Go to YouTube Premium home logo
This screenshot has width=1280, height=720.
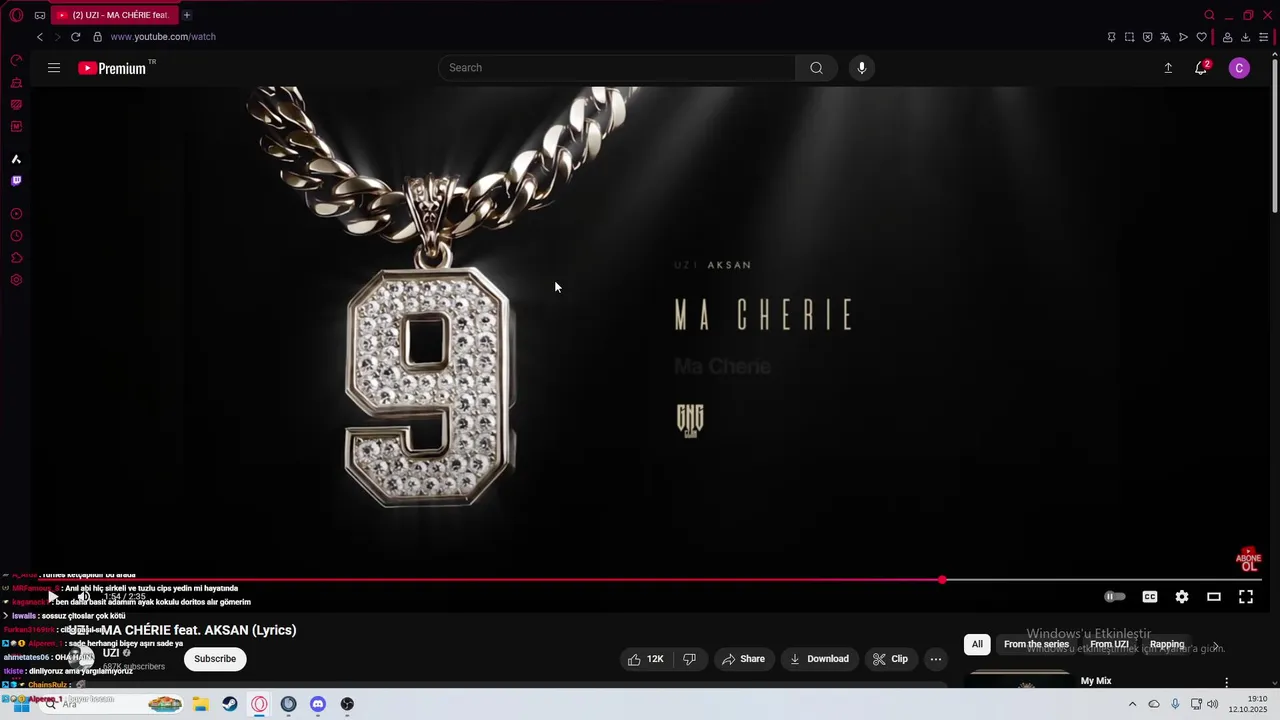click(x=114, y=68)
